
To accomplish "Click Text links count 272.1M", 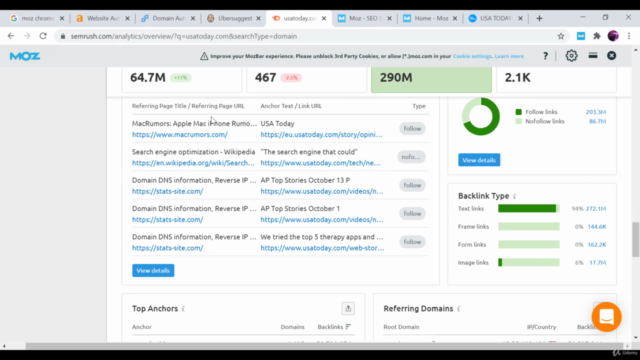I will pyautogui.click(x=596, y=209).
